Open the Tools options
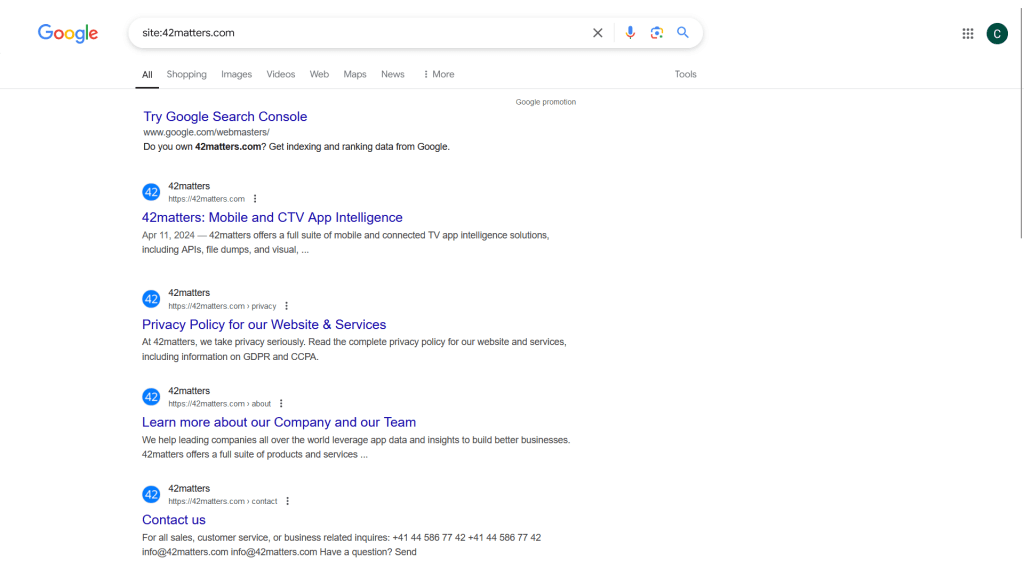 [685, 73]
